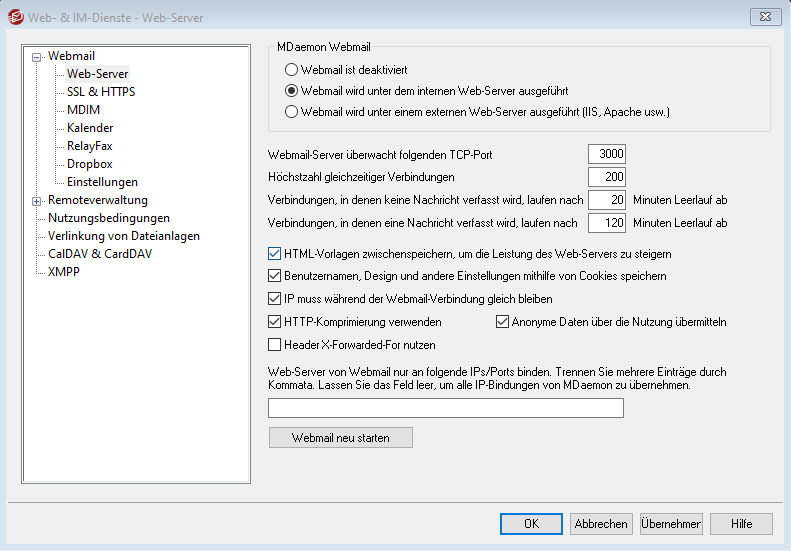Toggle Anonyme Daten über die Nutzung übermitteln
The image size is (791, 551).
503,322
